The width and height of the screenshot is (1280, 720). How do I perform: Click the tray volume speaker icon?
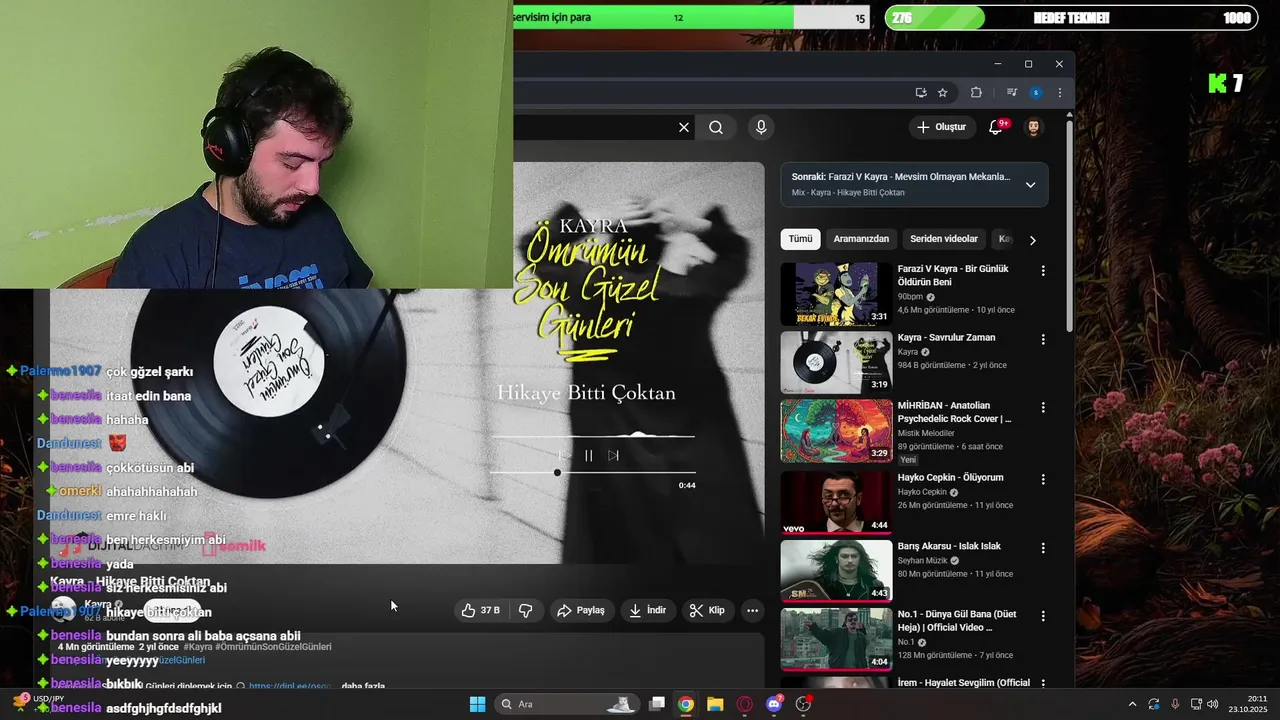tap(1212, 704)
